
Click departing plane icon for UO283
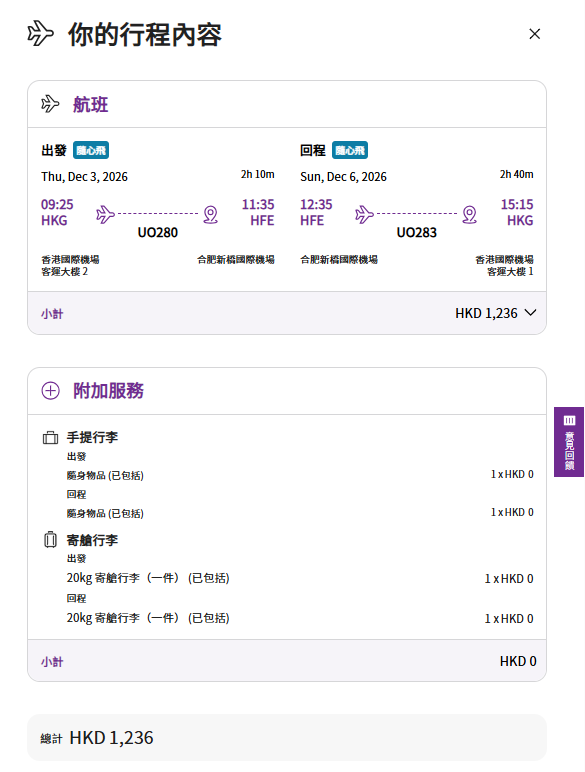[x=364, y=214]
